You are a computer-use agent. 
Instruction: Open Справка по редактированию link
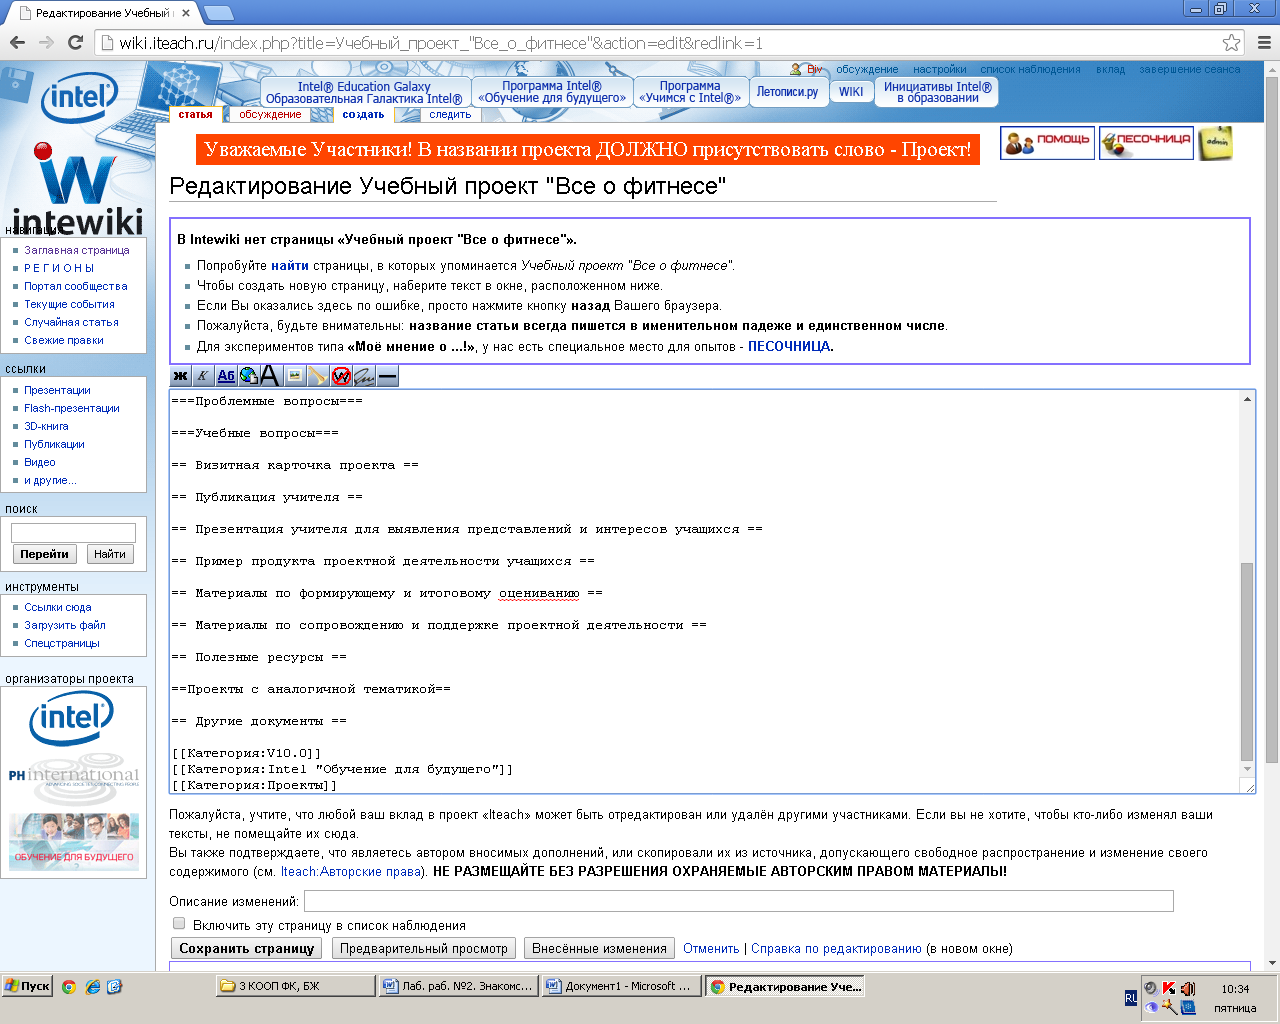tap(836, 948)
